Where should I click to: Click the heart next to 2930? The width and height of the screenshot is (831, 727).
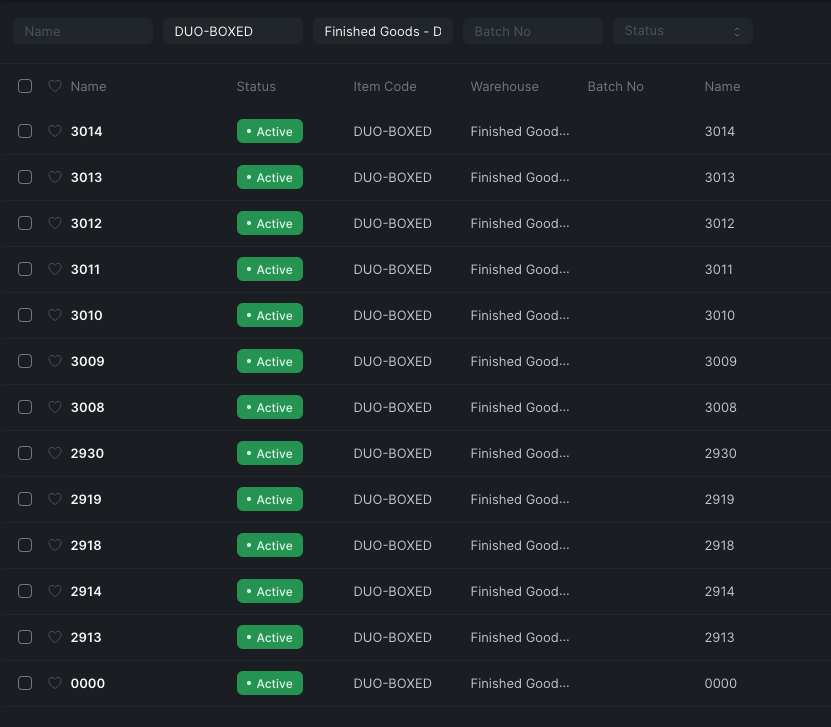click(55, 453)
